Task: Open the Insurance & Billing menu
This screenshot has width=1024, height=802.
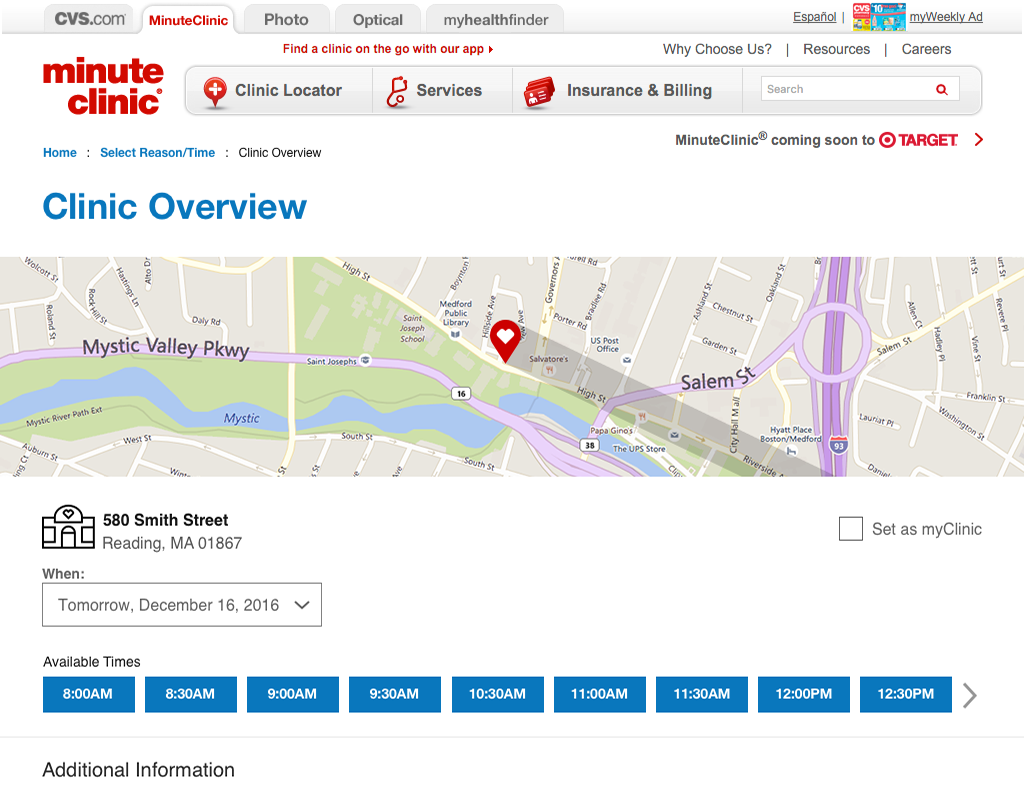Action: (x=628, y=91)
